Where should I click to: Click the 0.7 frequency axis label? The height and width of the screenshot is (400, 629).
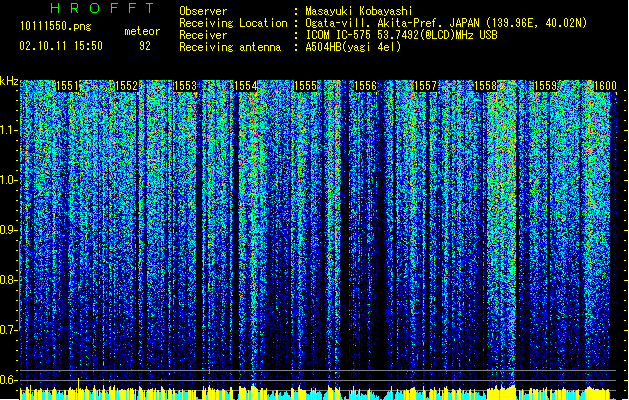9,330
